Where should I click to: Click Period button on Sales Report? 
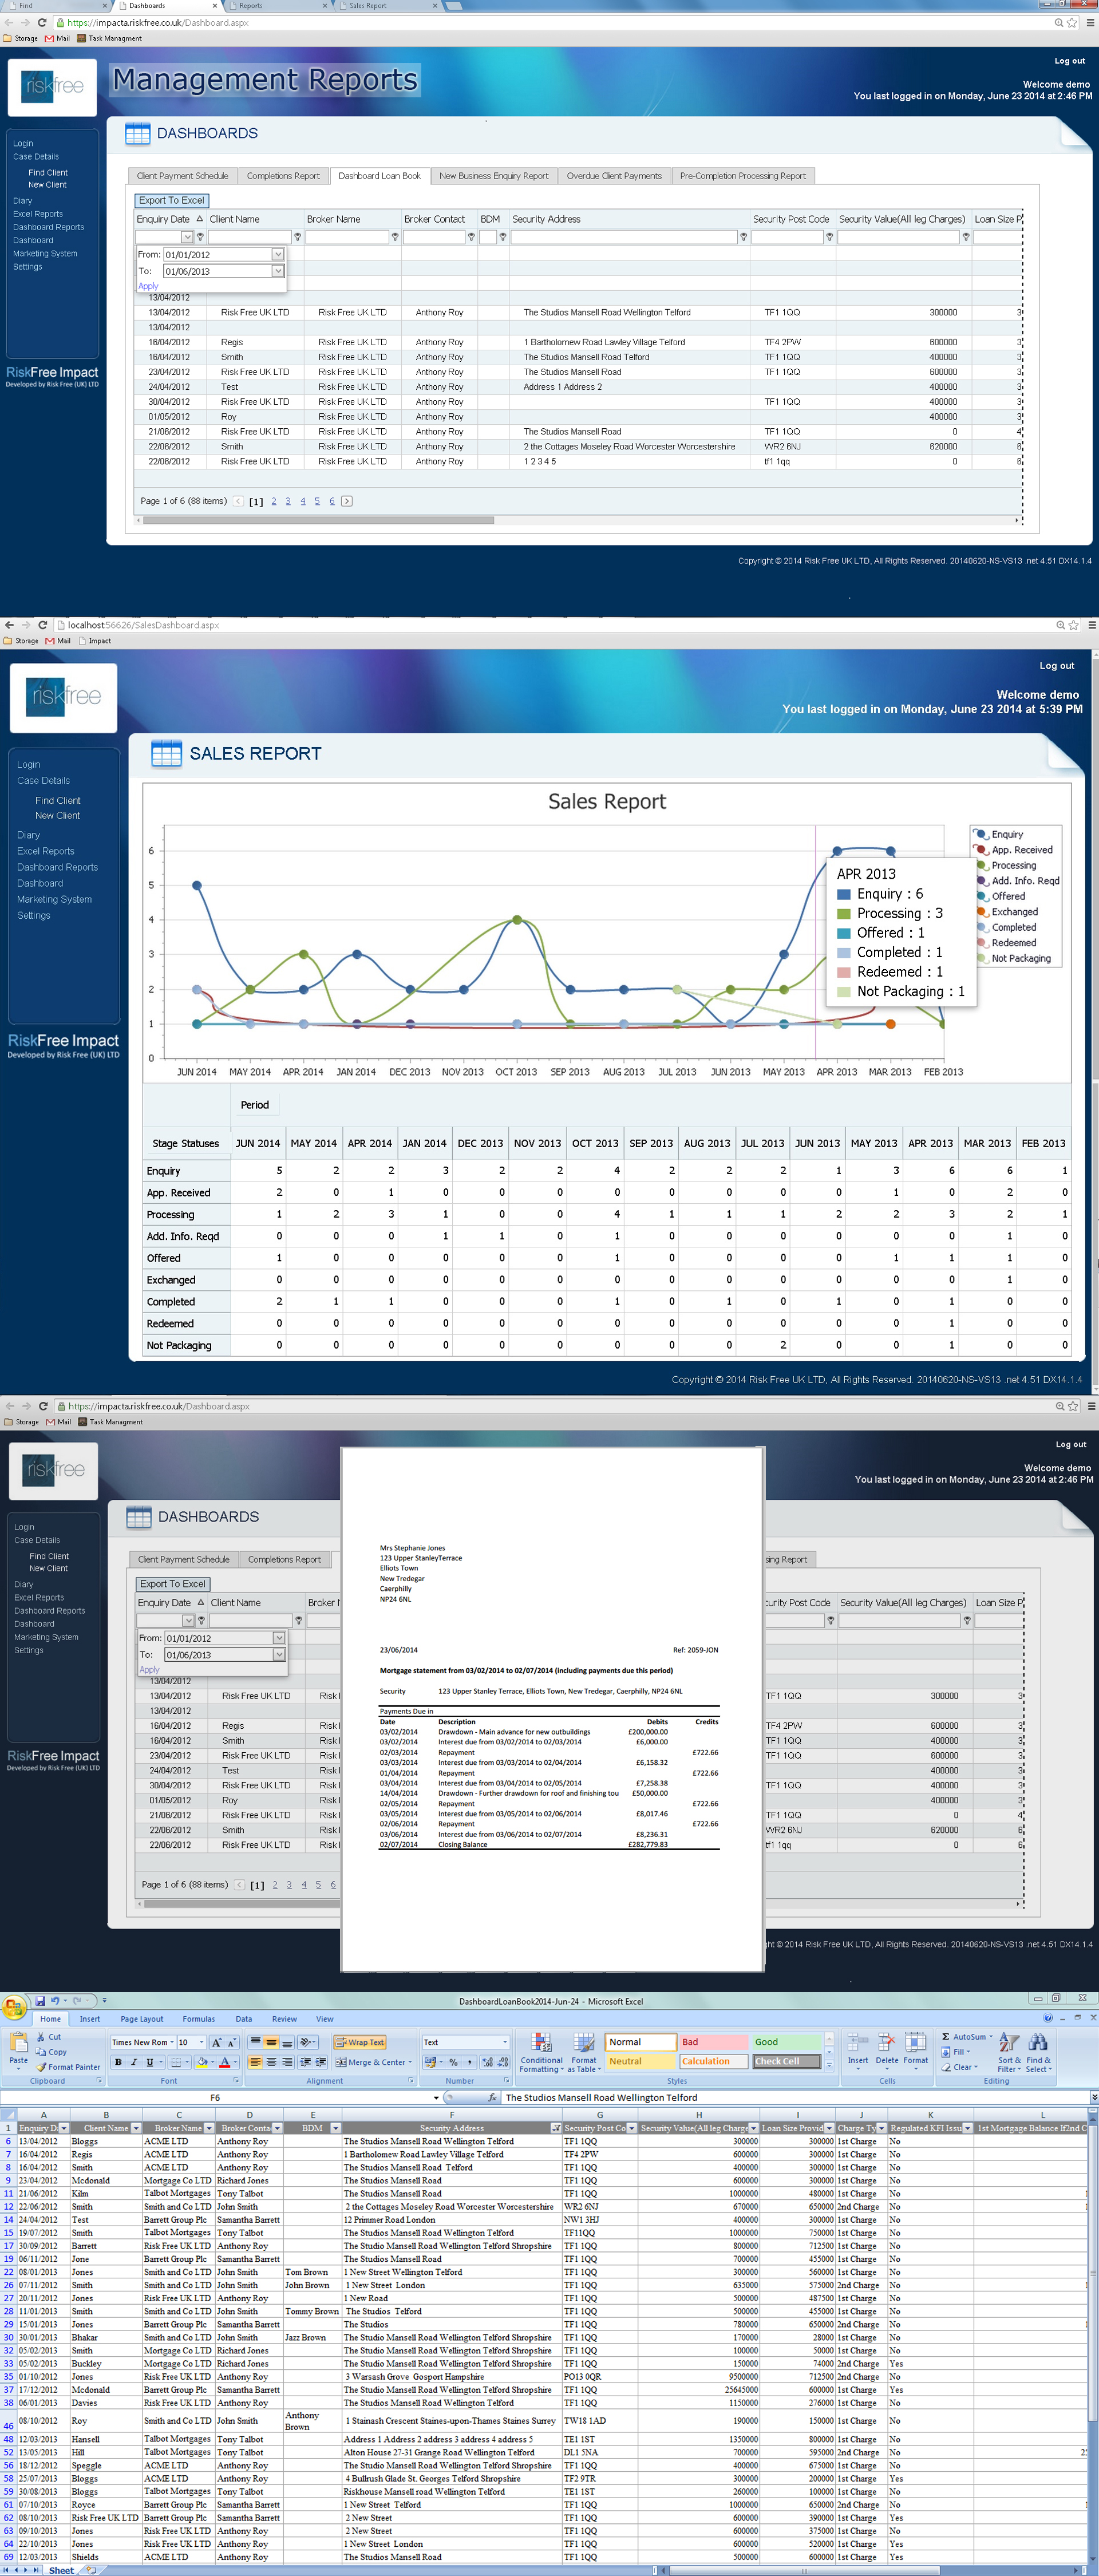pos(255,1104)
